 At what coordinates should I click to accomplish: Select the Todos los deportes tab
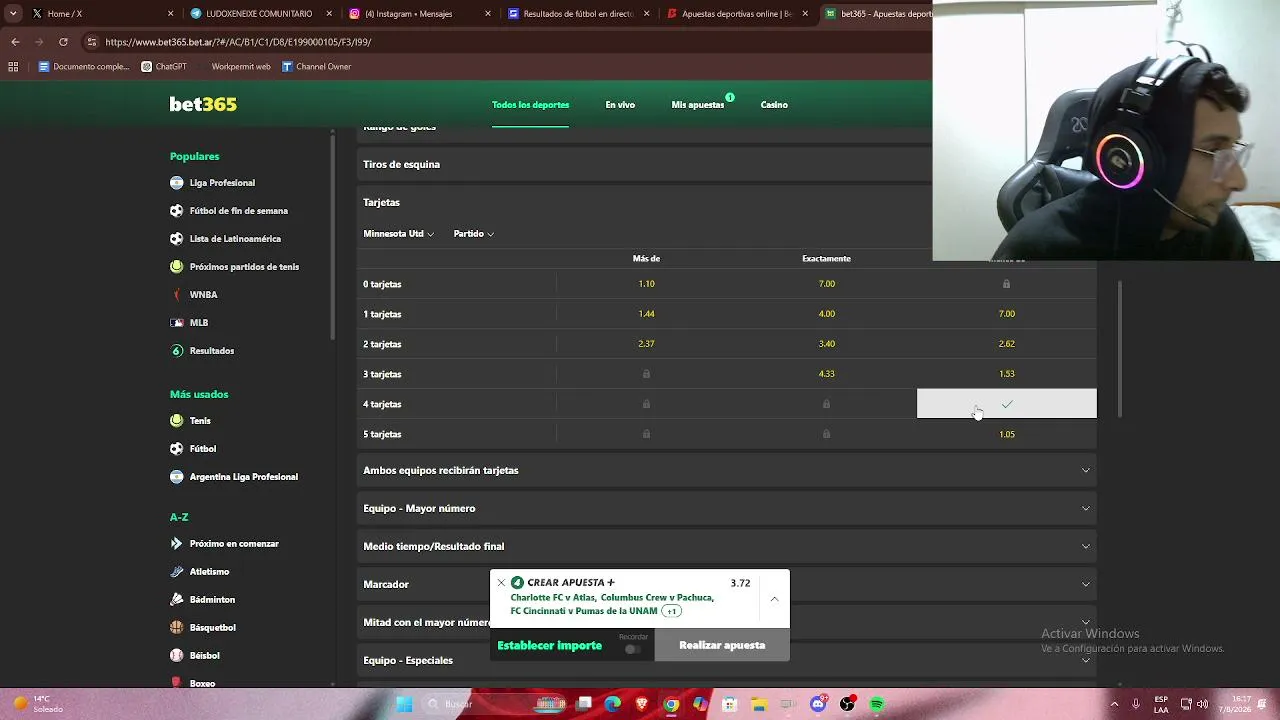pos(530,105)
